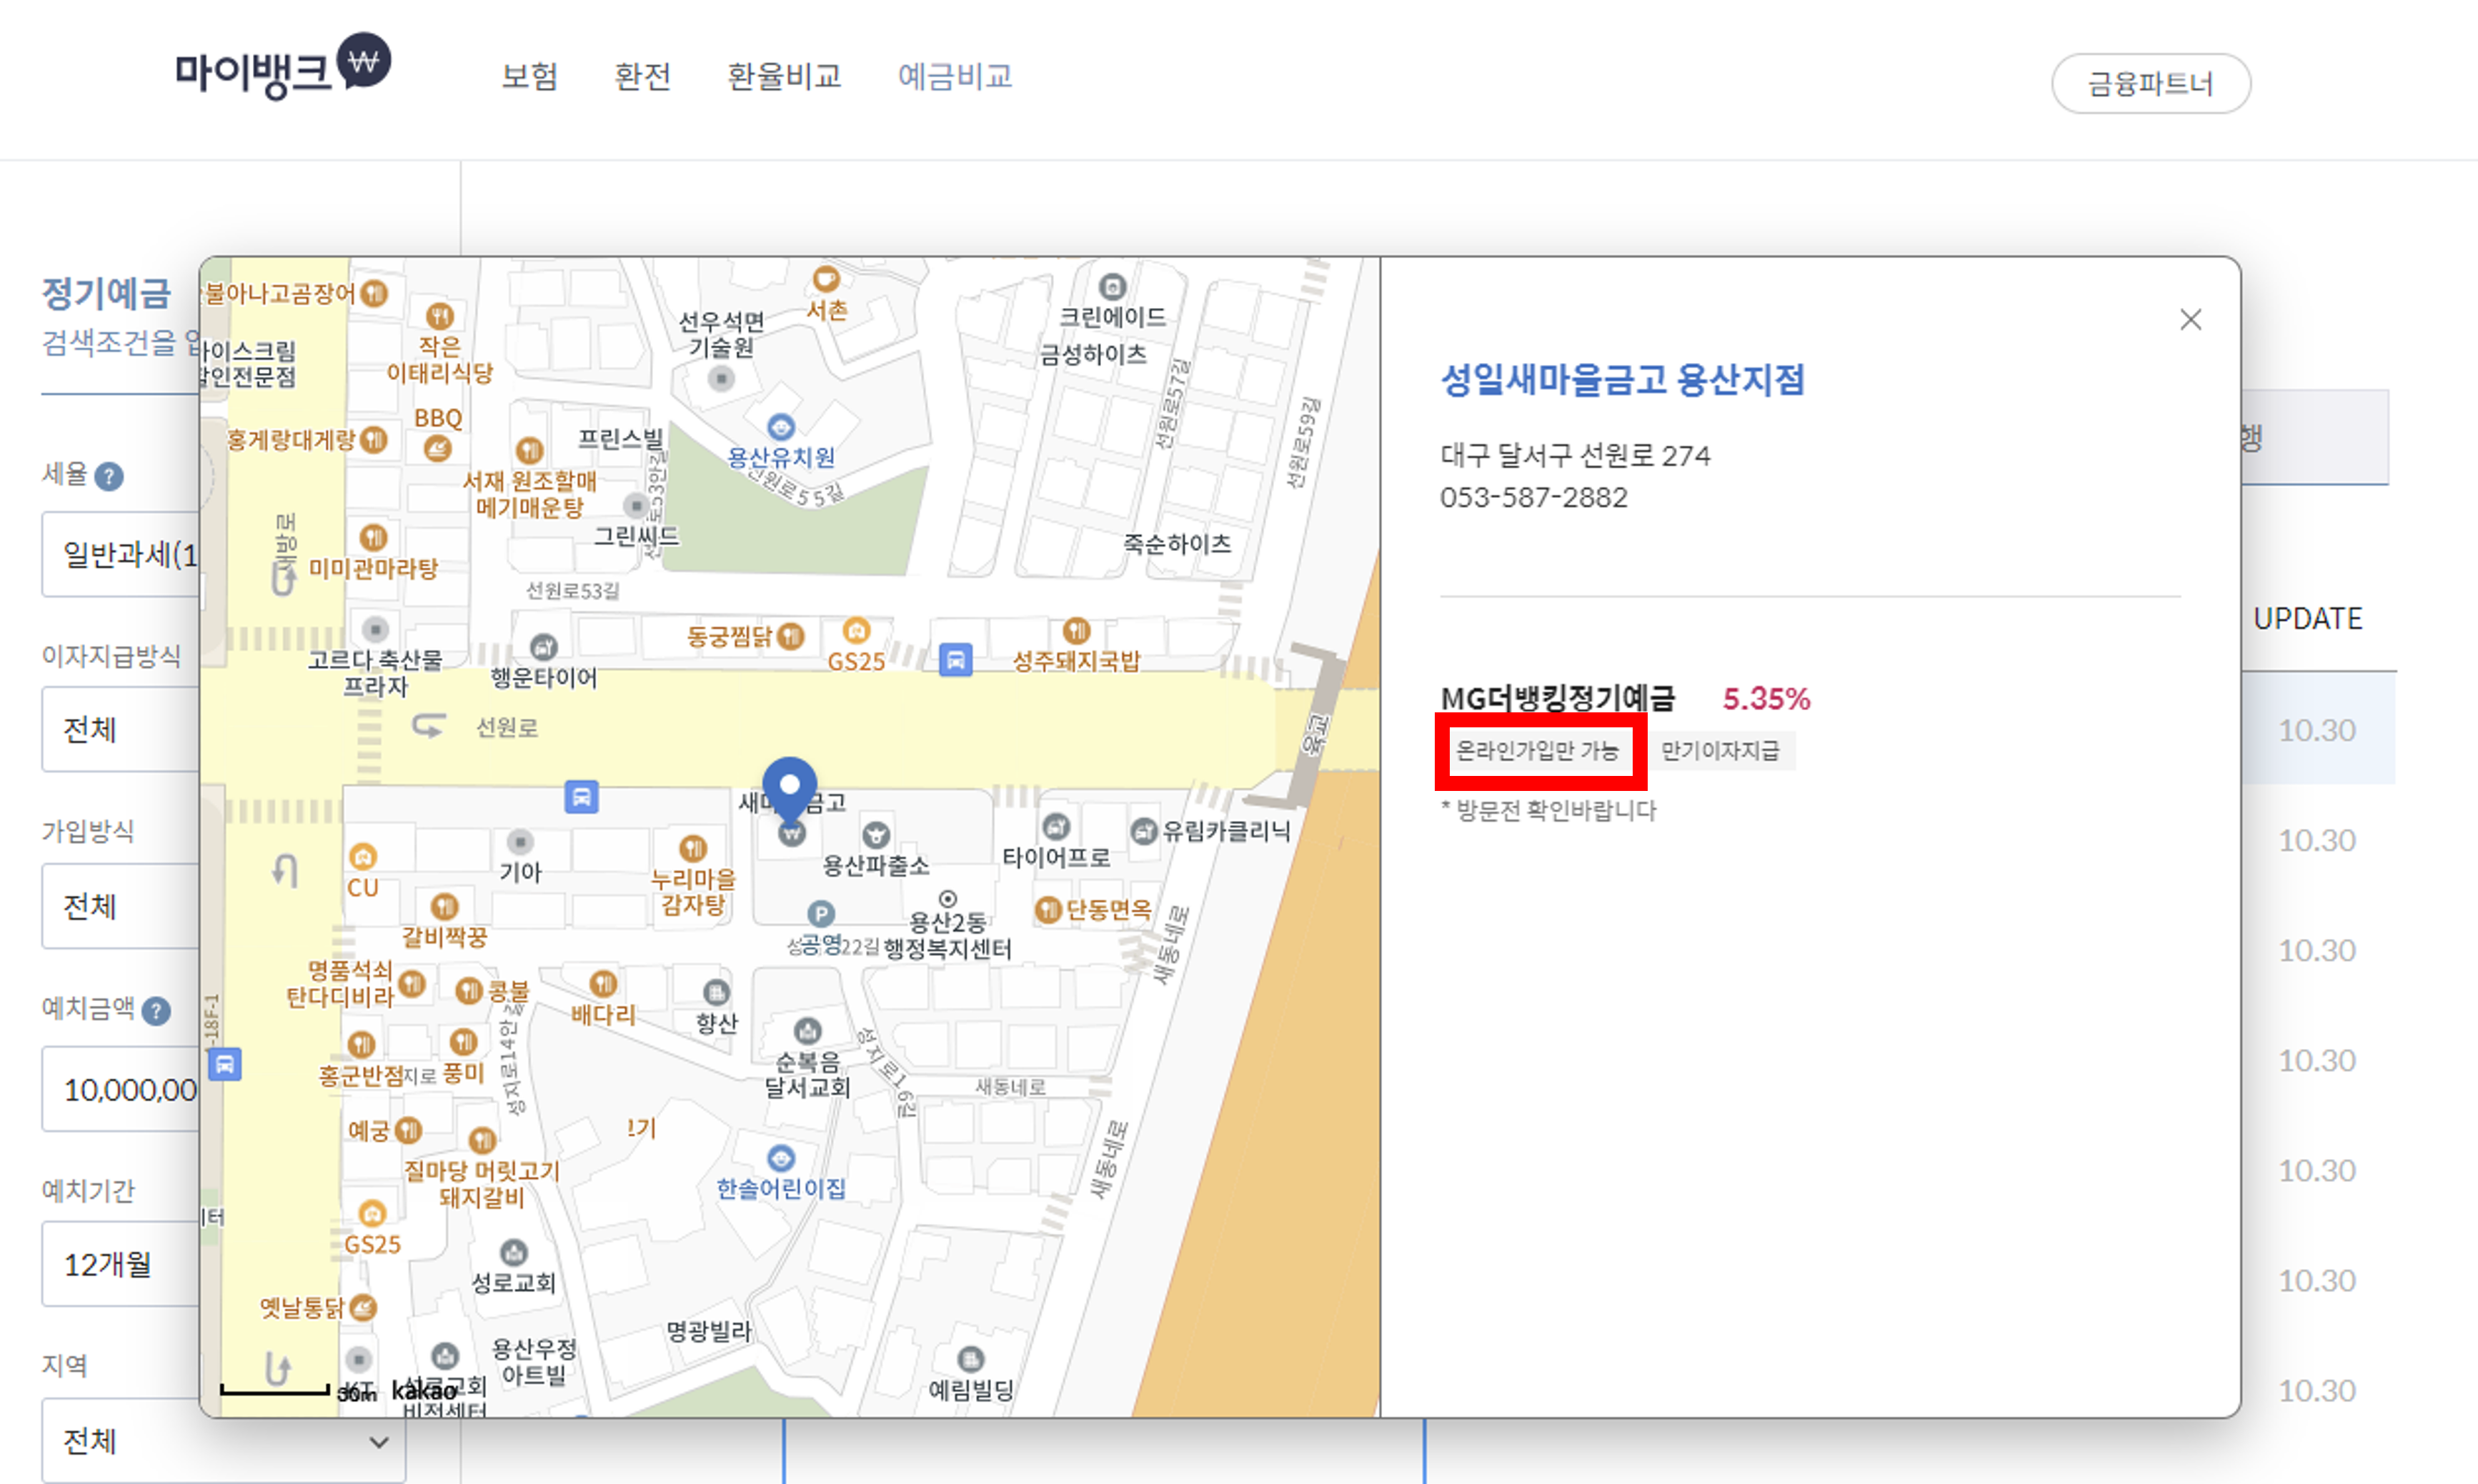This screenshot has height=1484, width=2478.
Task: Click the 타이어프로 map icon
Action: (x=1056, y=827)
